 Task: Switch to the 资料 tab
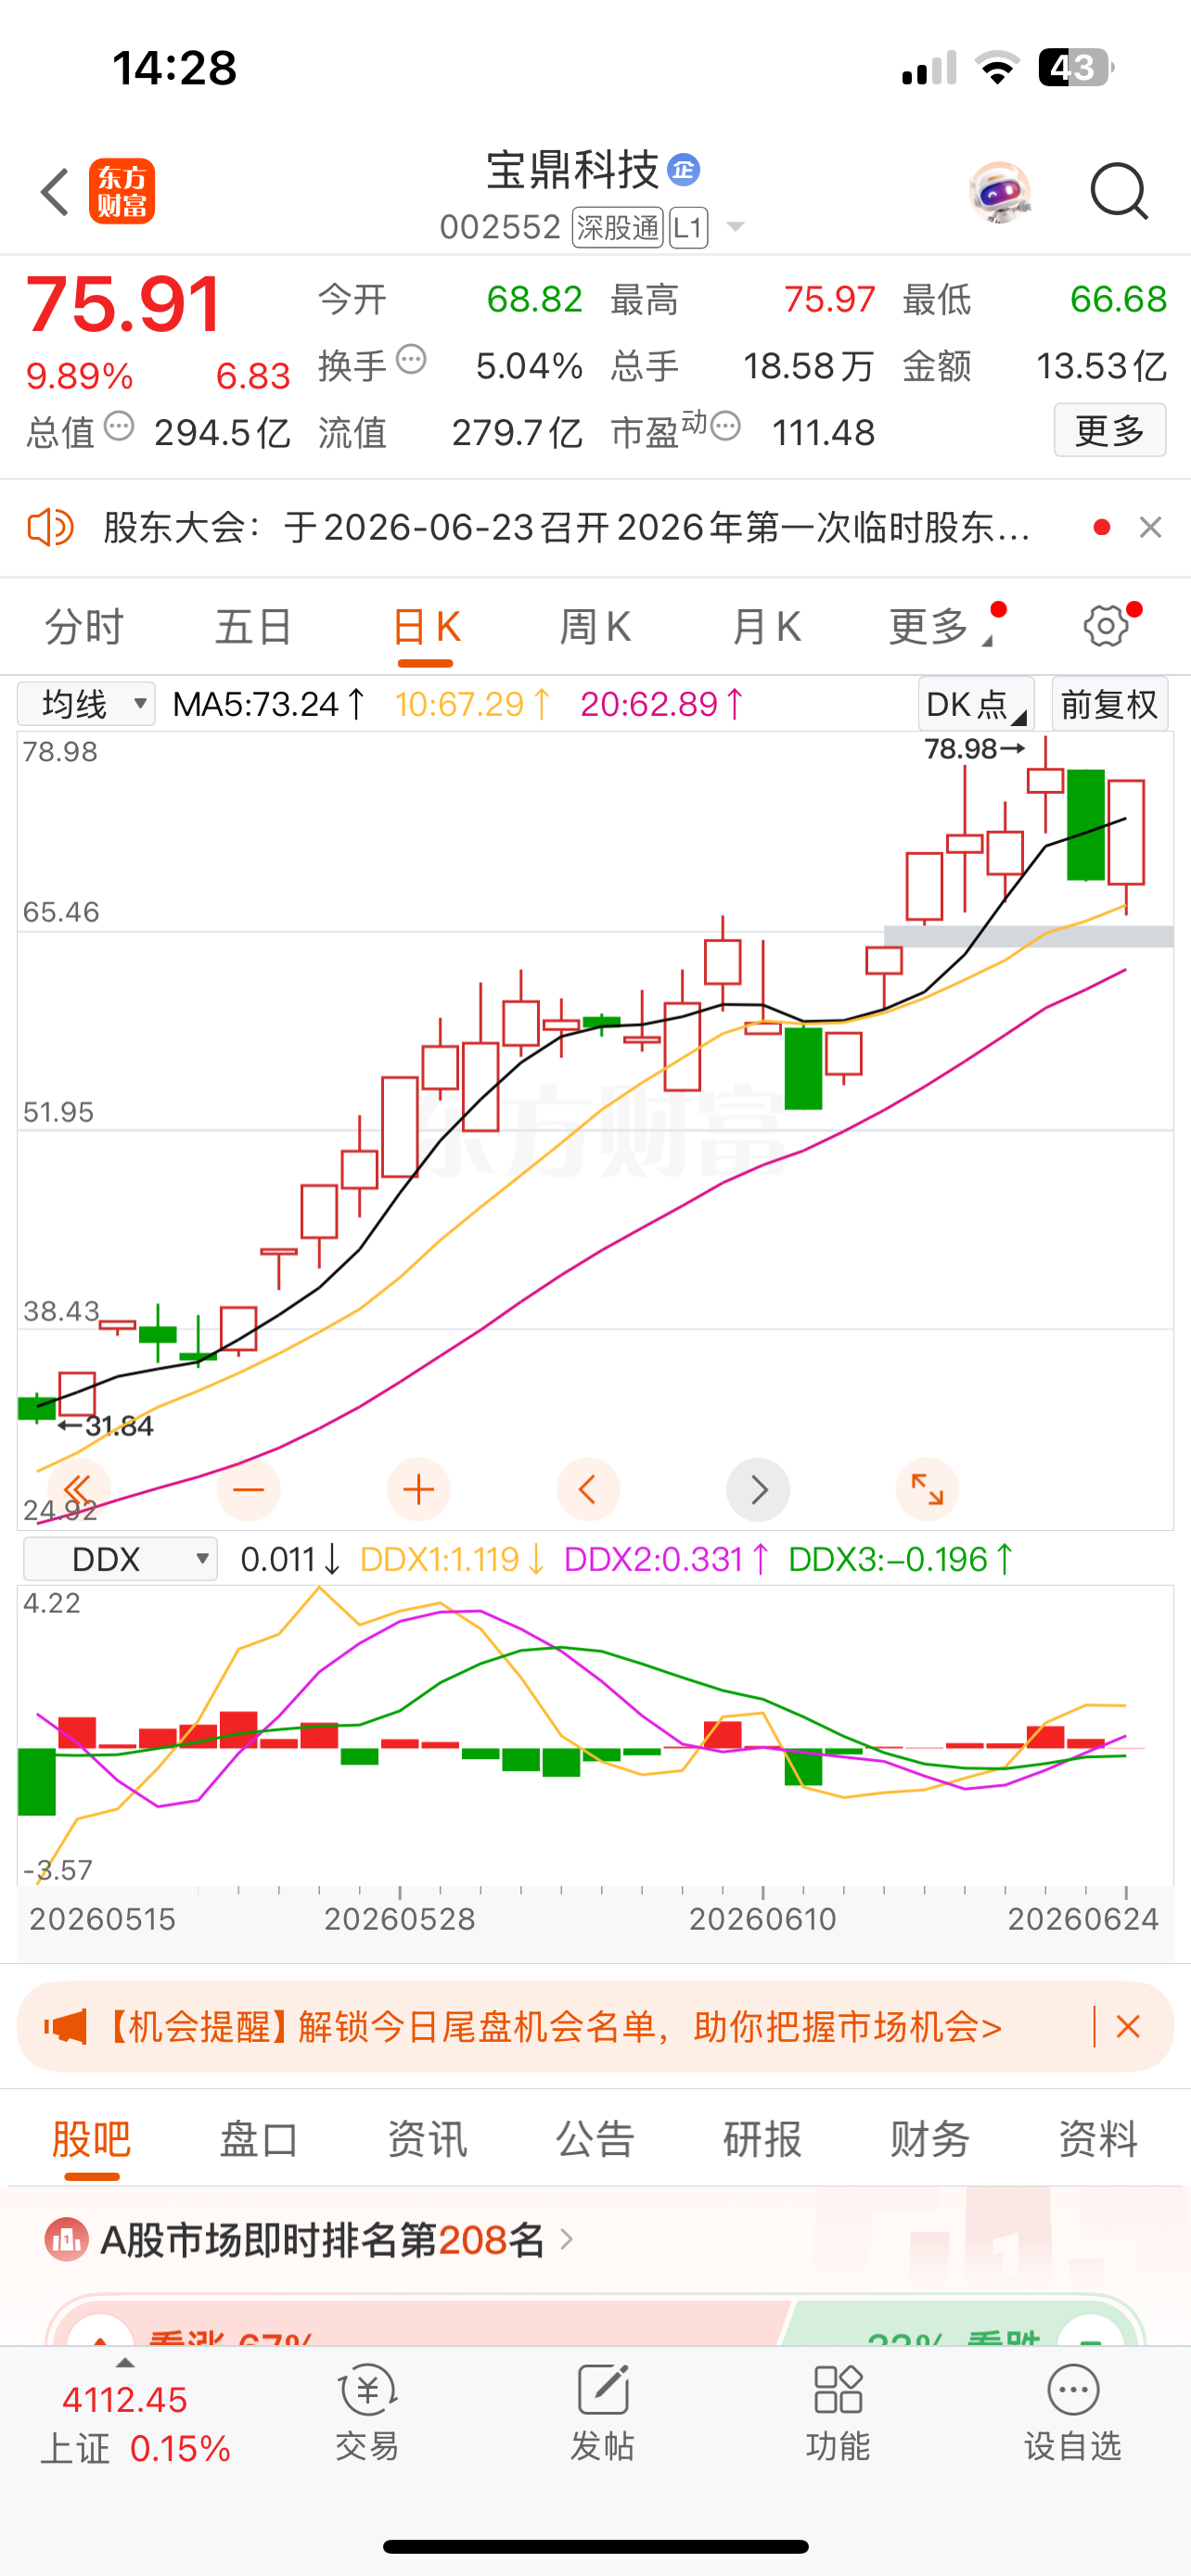[1099, 2139]
